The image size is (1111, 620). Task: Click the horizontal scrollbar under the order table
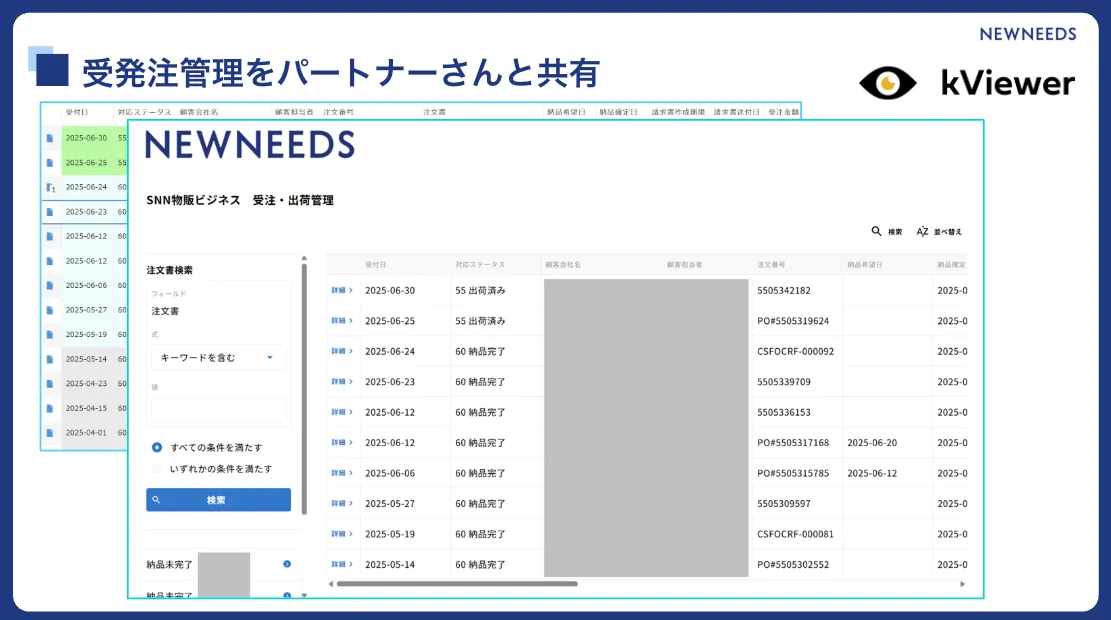457,584
